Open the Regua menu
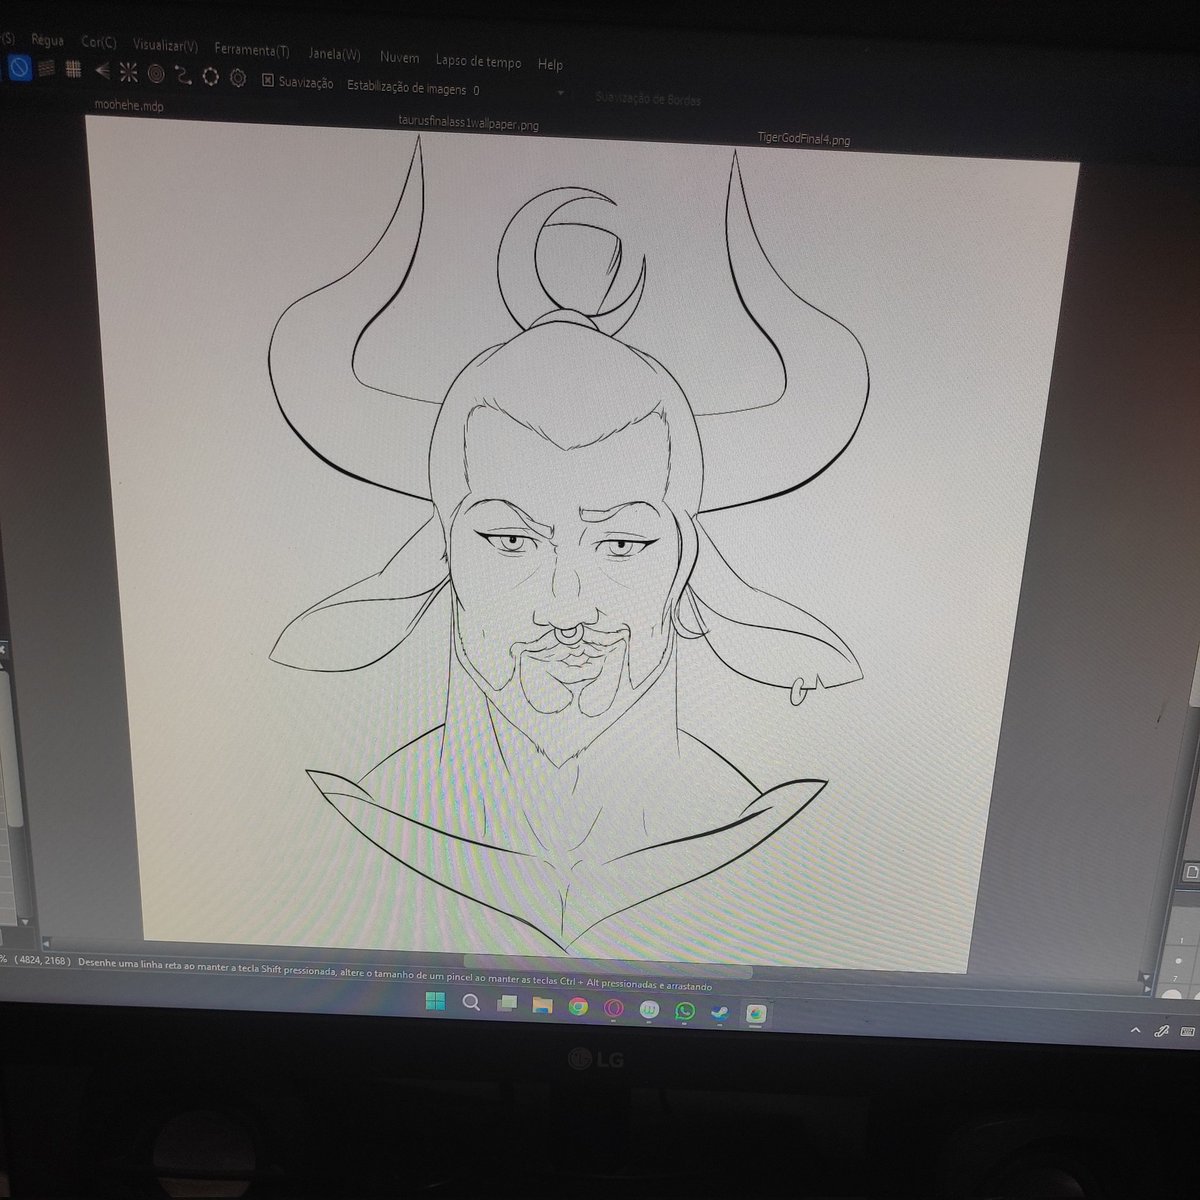 click(x=47, y=40)
